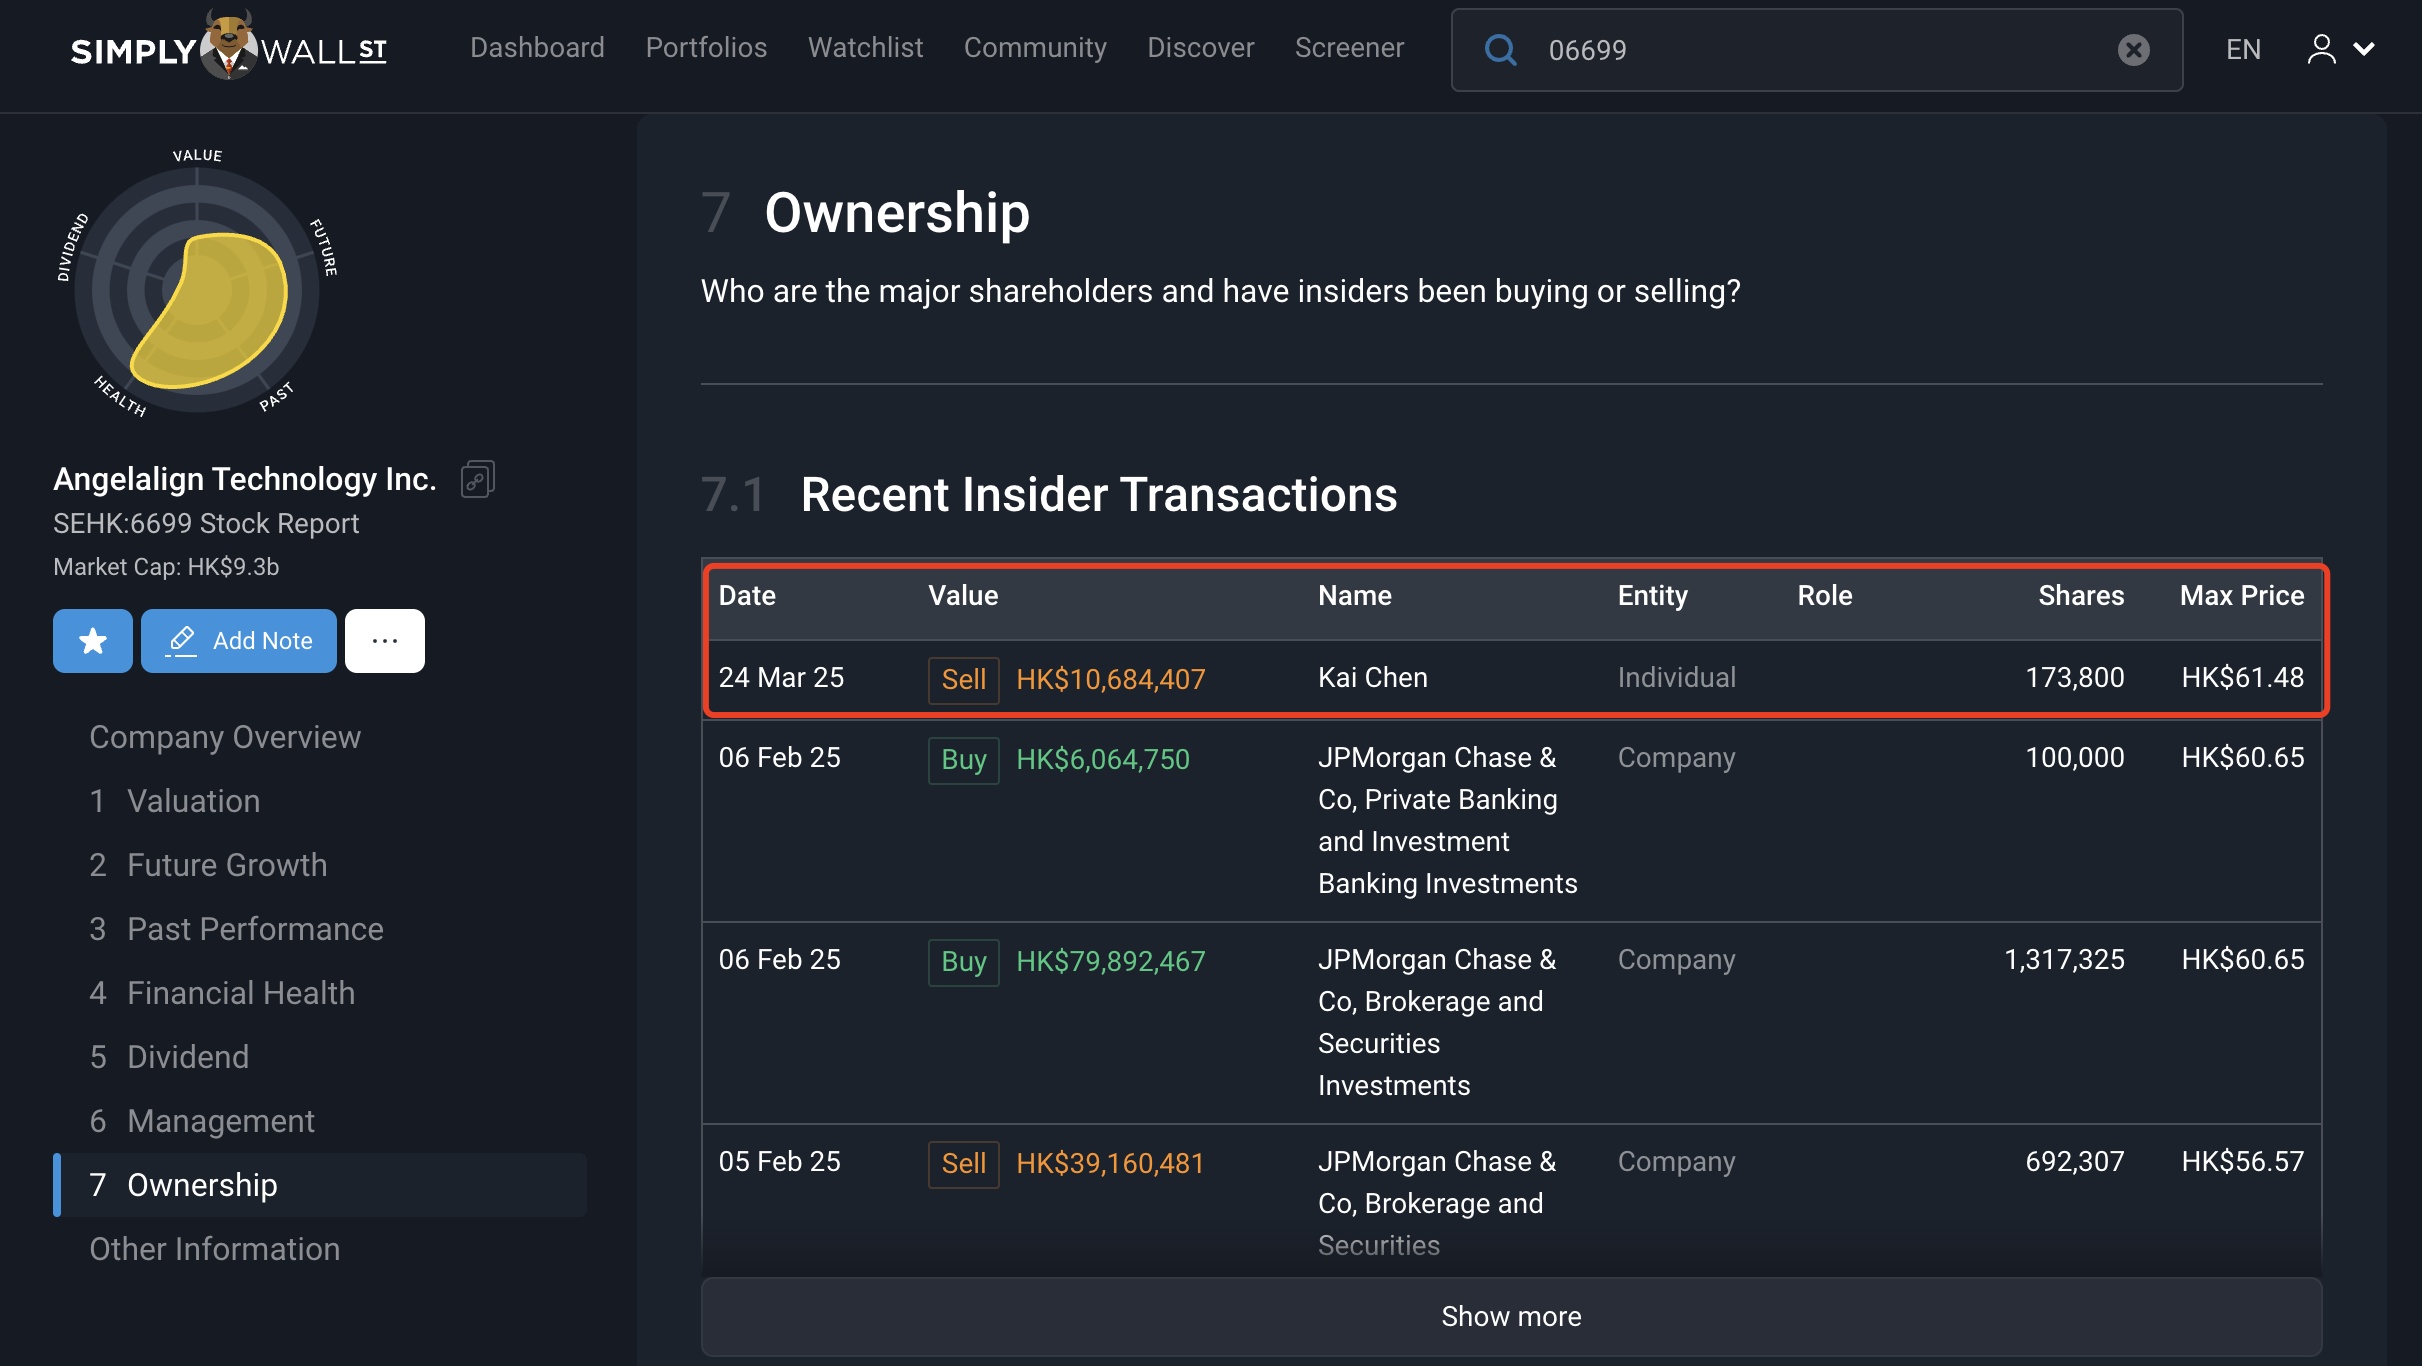Clear the search field with X icon
The image size is (2422, 1366).
(2133, 50)
